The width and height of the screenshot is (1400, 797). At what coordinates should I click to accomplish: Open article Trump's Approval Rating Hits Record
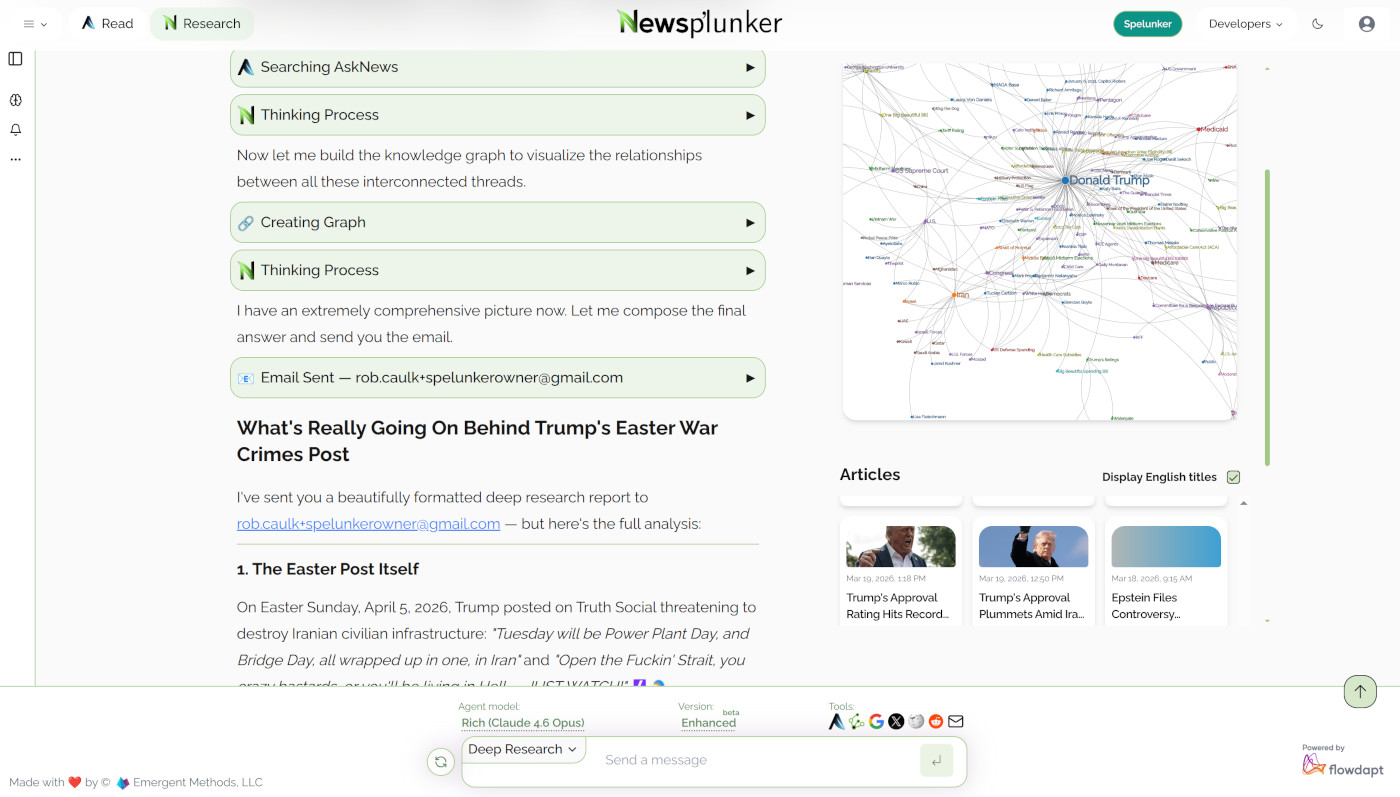900,575
